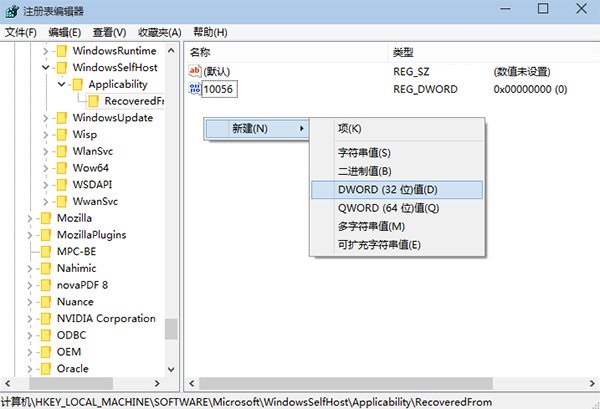Open the 收藏夹(A) menu
The image size is (600, 409).
[x=159, y=33]
